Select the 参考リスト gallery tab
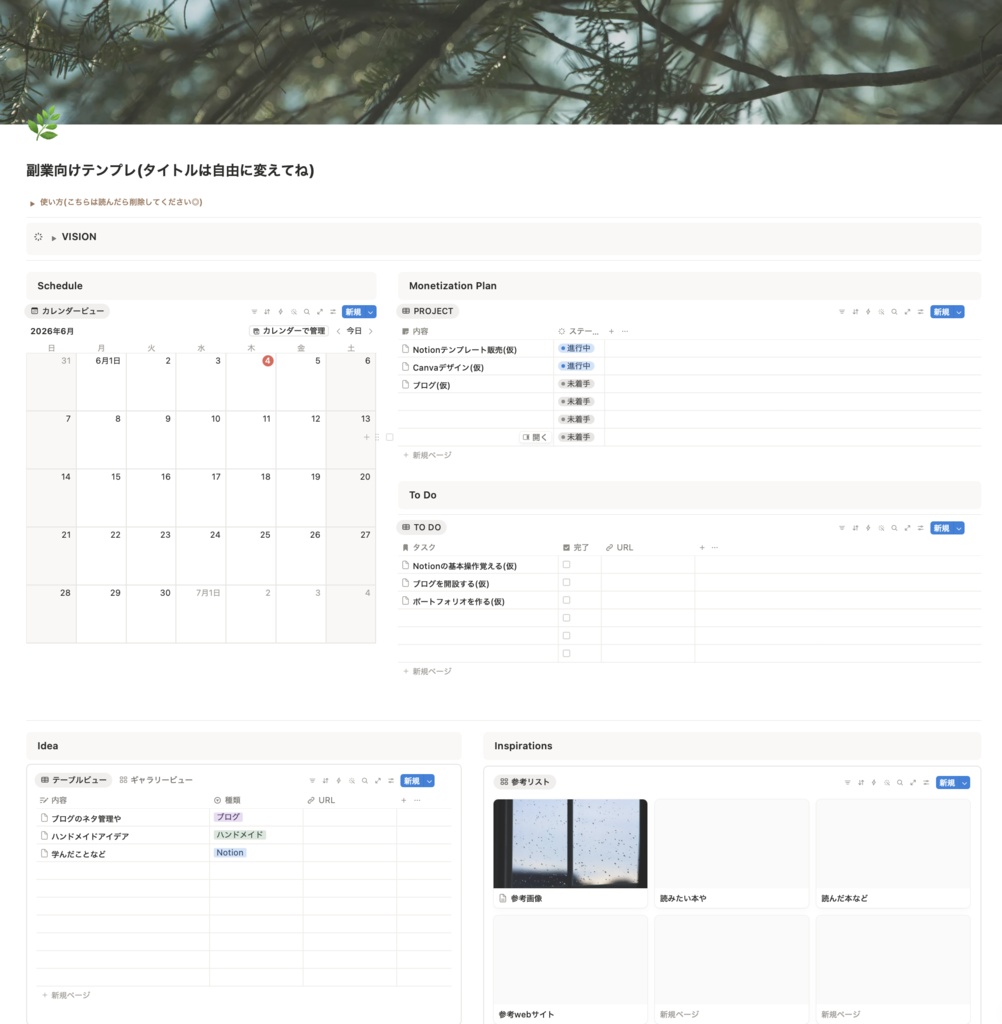 (x=525, y=782)
